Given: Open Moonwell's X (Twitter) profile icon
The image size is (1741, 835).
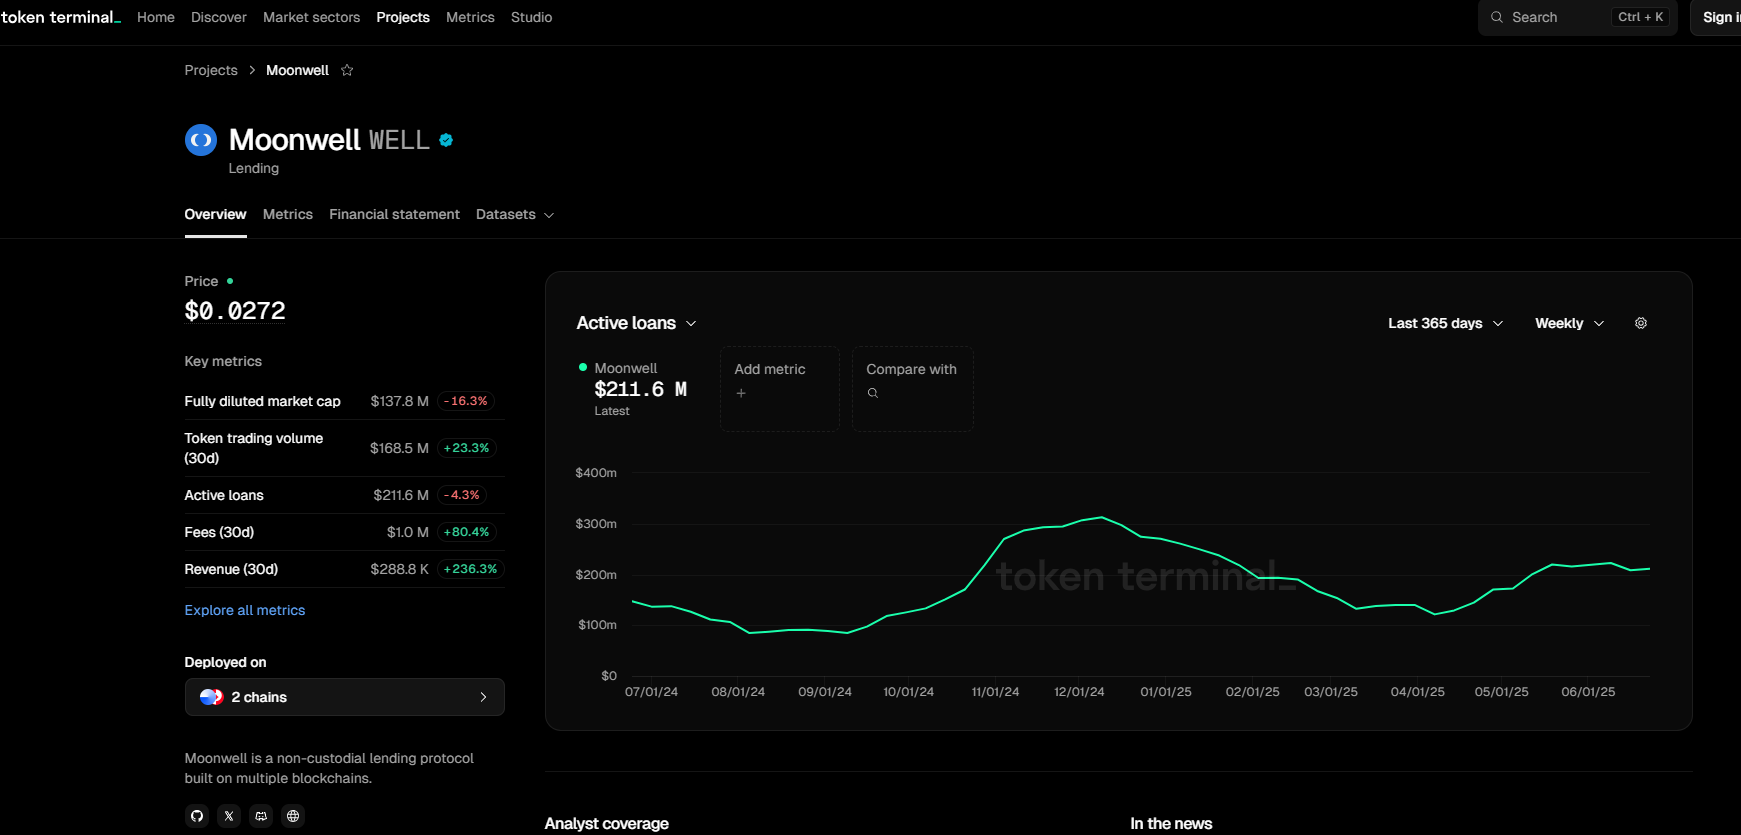Looking at the screenshot, I should (x=229, y=816).
